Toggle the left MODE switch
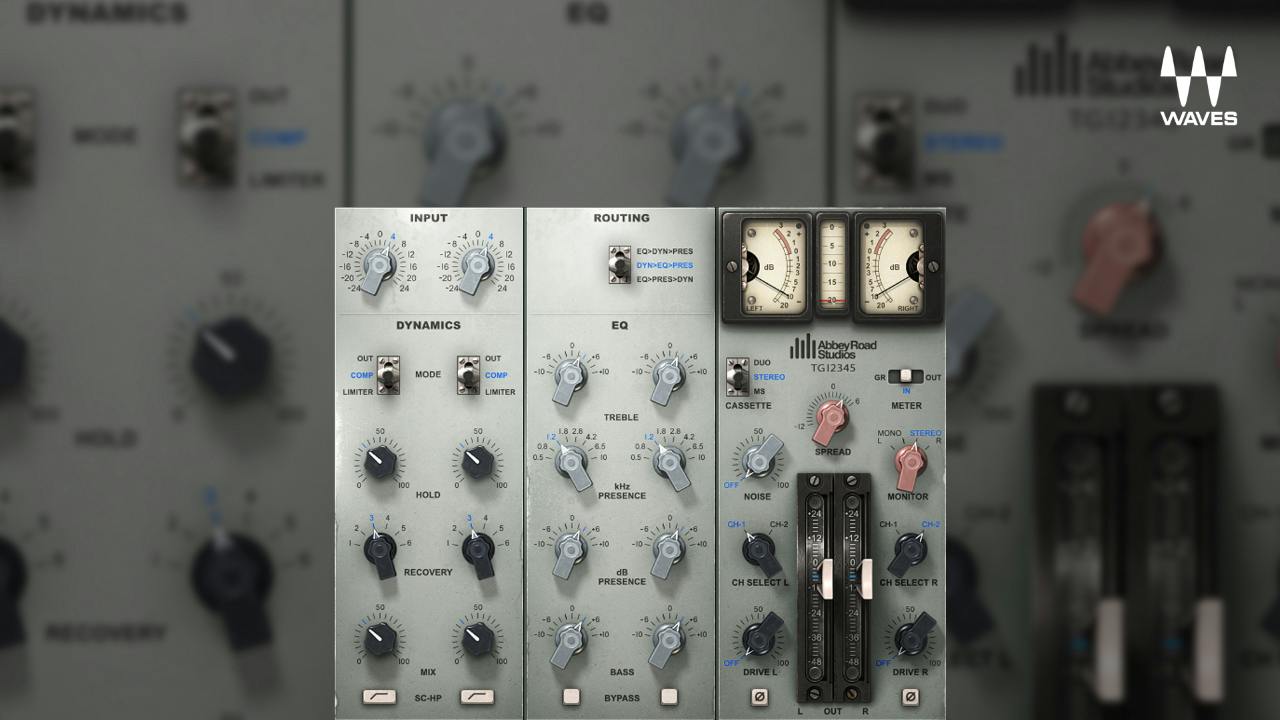This screenshot has height=720, width=1280. [x=388, y=375]
